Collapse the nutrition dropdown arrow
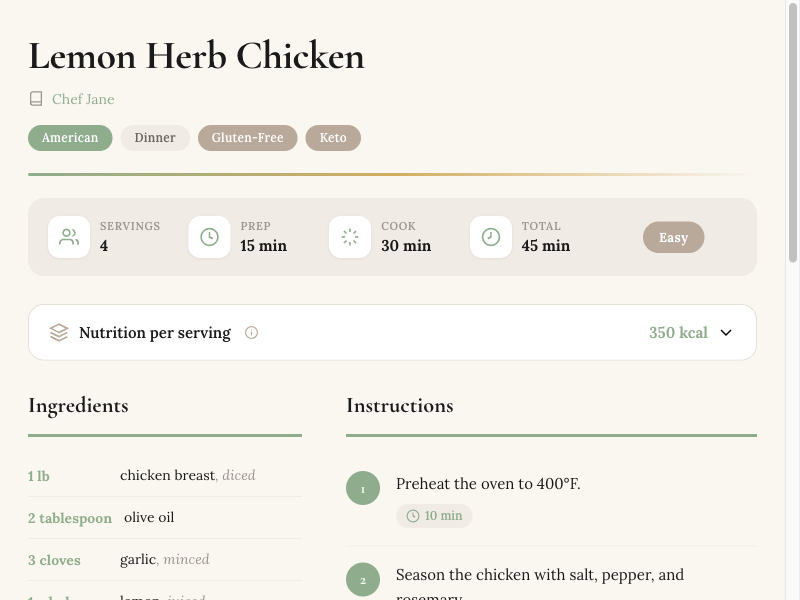 tap(727, 332)
